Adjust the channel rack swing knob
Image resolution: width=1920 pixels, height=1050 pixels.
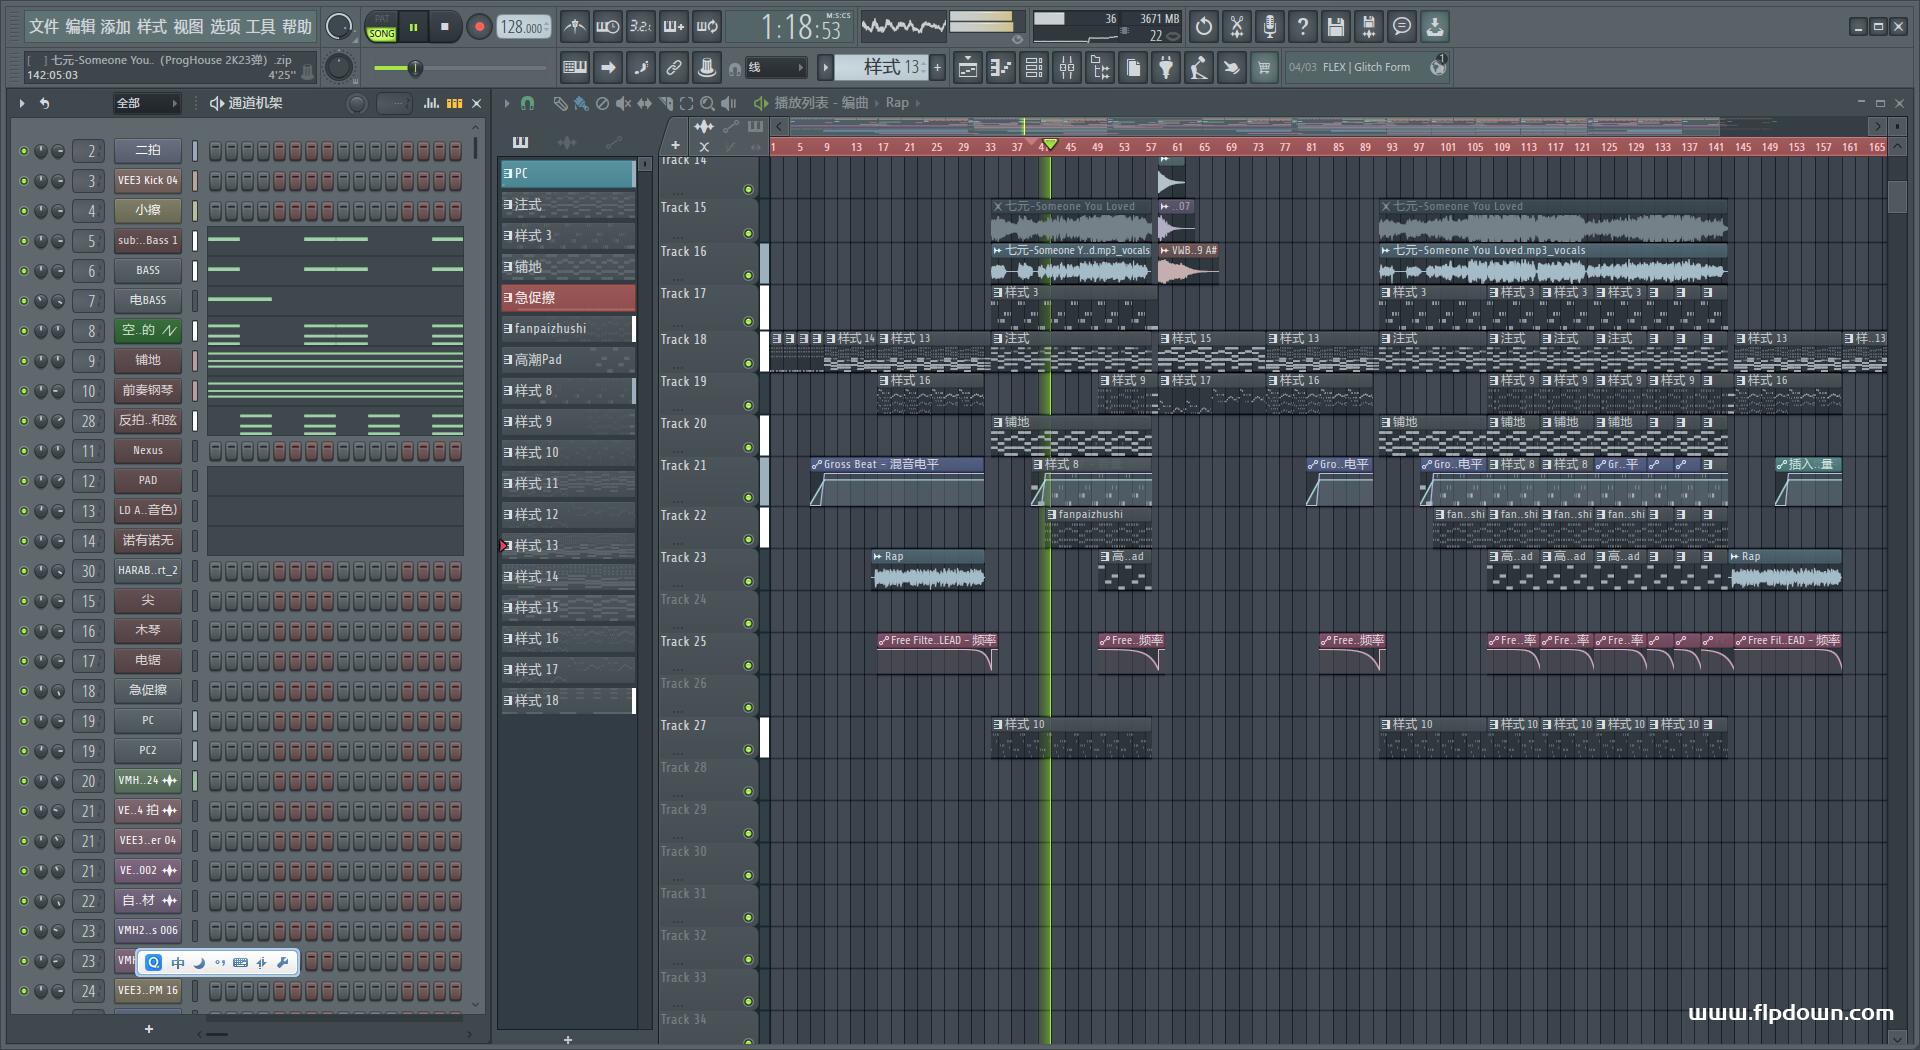click(x=357, y=103)
